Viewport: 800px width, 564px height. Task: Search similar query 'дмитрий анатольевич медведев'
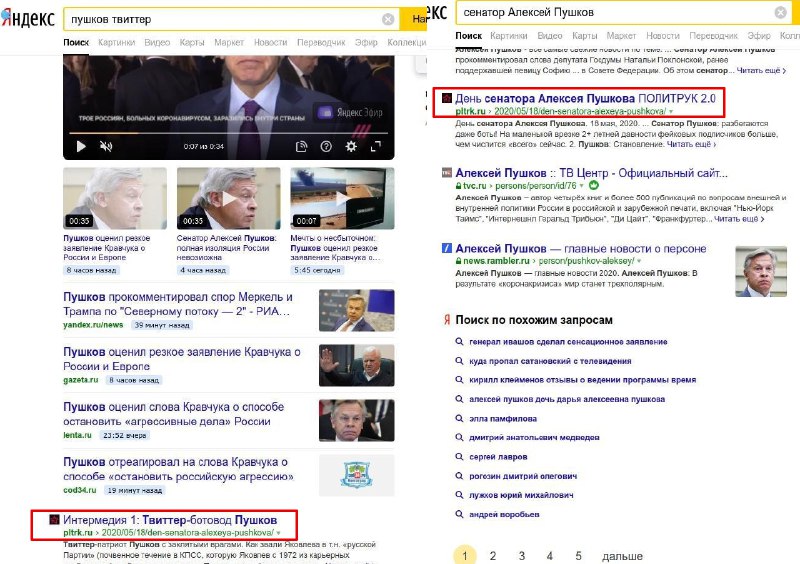pos(534,437)
